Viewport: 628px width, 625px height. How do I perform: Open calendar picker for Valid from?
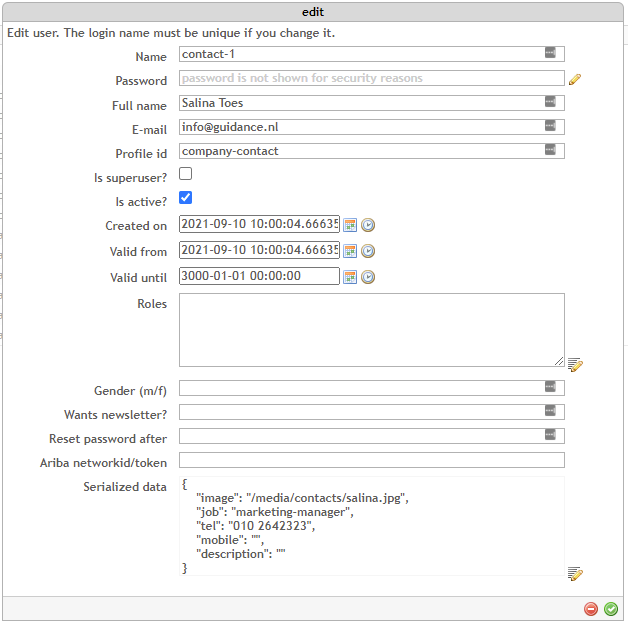coord(350,251)
